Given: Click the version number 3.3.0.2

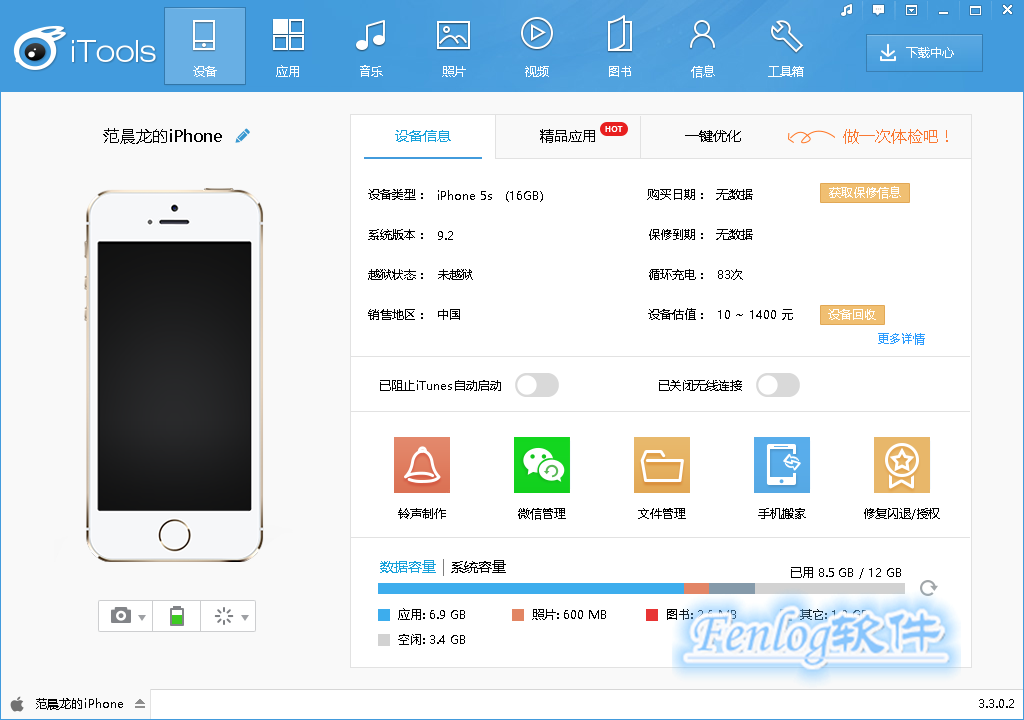Looking at the screenshot, I should (997, 704).
